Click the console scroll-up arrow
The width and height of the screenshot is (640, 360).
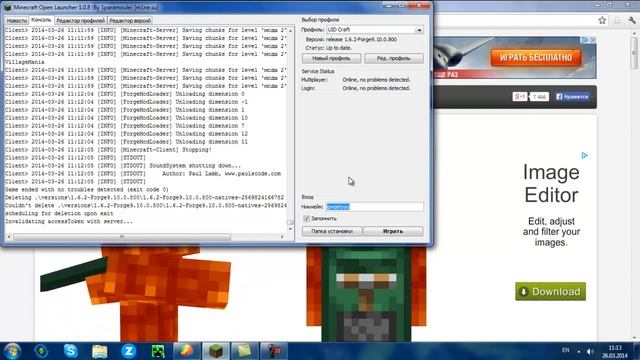(290, 31)
